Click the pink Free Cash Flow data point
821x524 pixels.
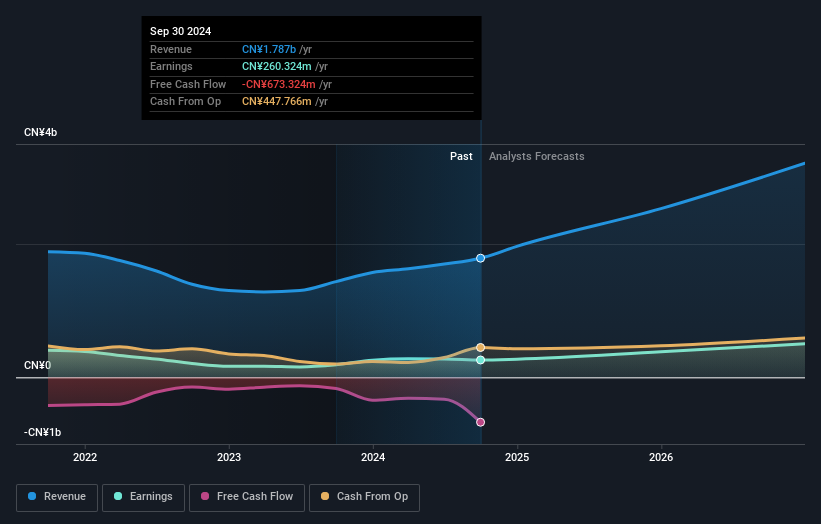coord(480,422)
